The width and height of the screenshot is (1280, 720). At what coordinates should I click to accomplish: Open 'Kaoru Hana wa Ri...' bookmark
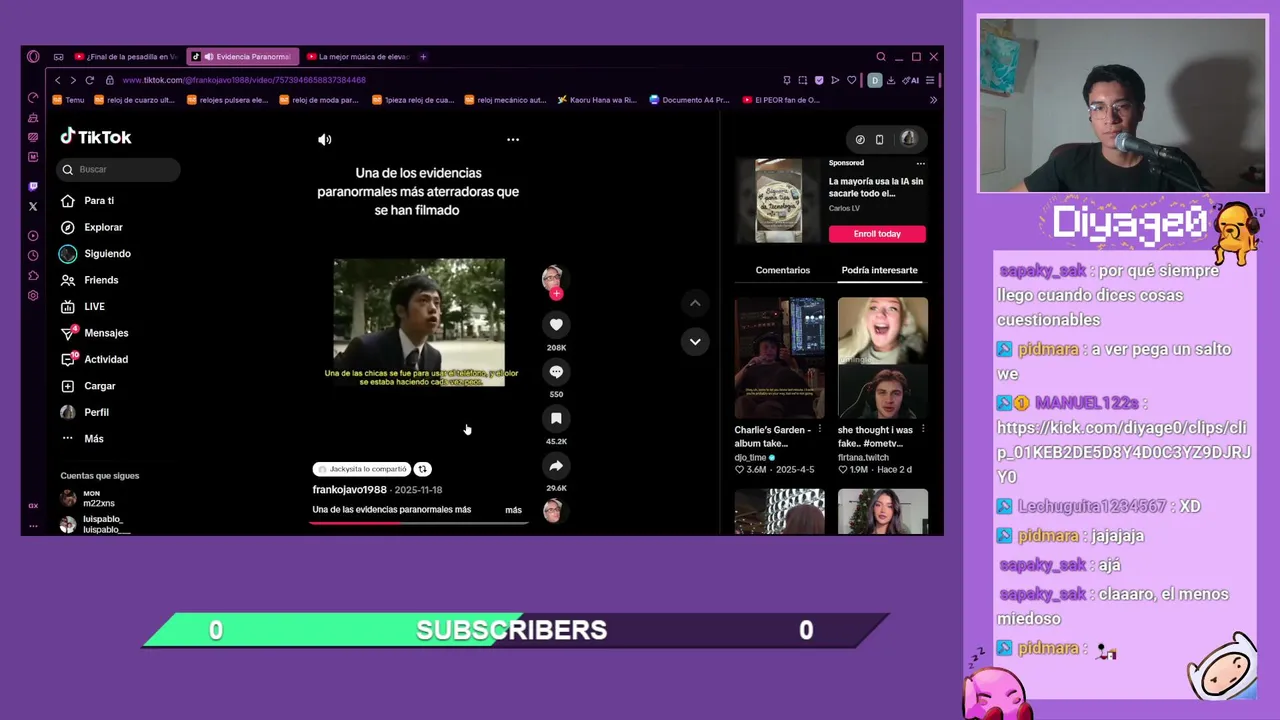pyautogui.click(x=597, y=100)
